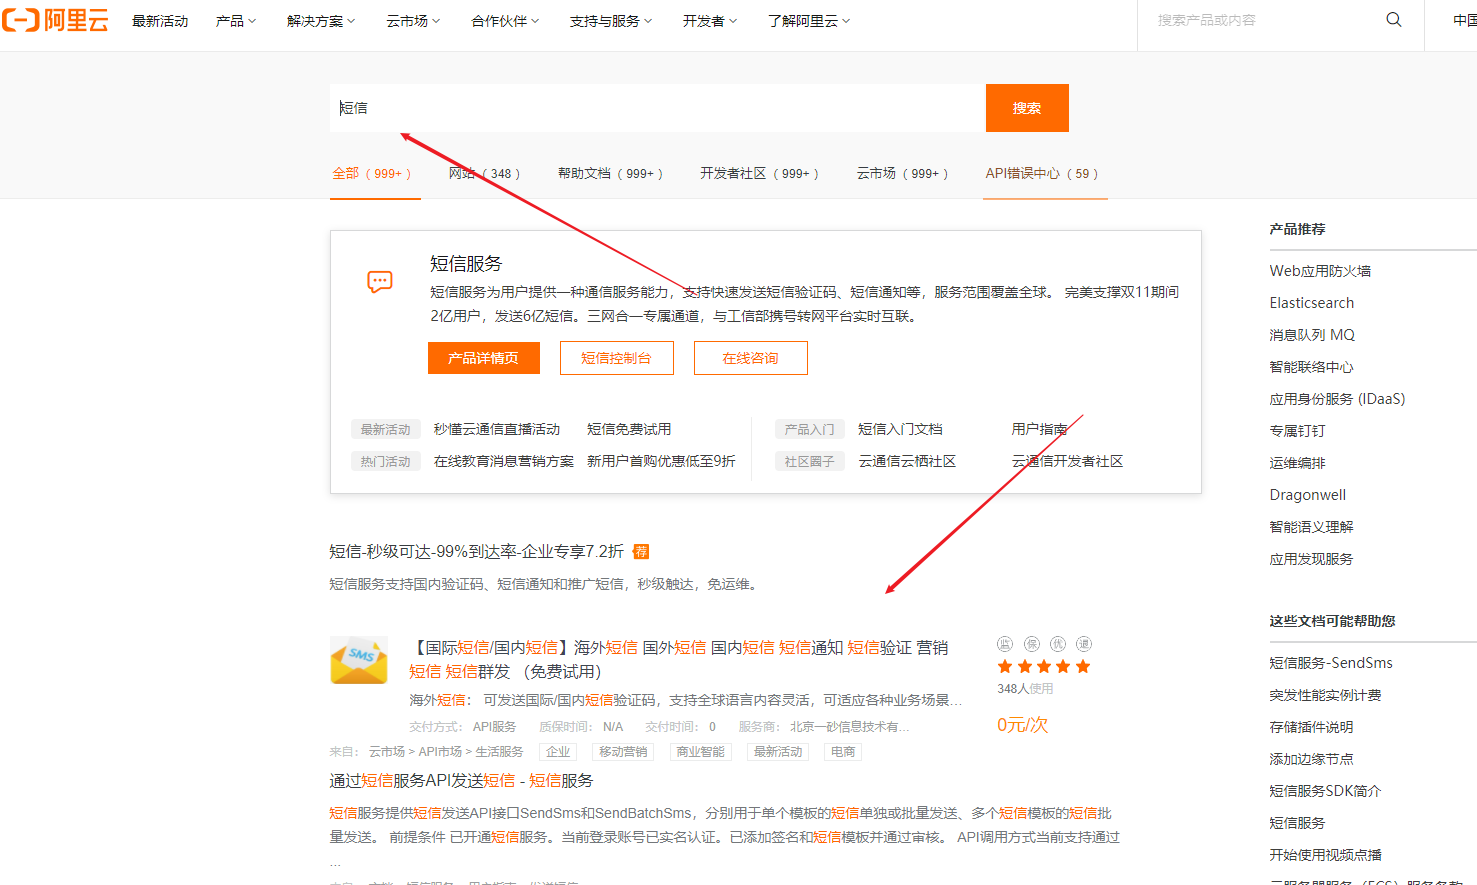Click the 移动营销 tag

pyautogui.click(x=623, y=752)
